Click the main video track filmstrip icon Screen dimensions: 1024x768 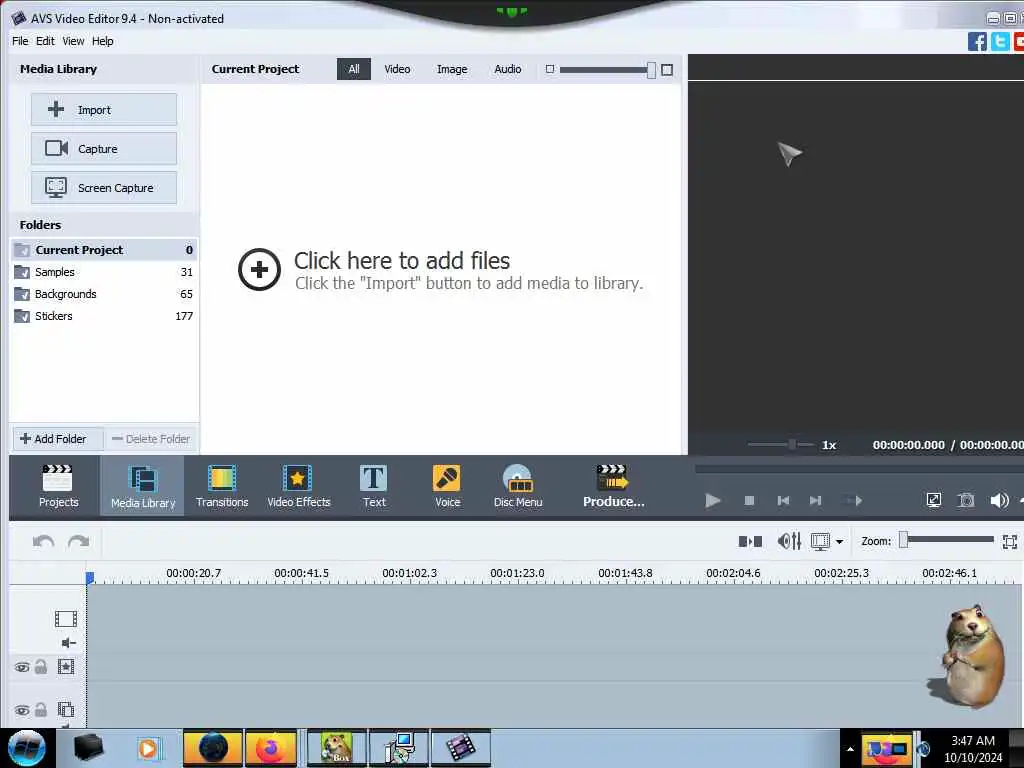click(66, 618)
